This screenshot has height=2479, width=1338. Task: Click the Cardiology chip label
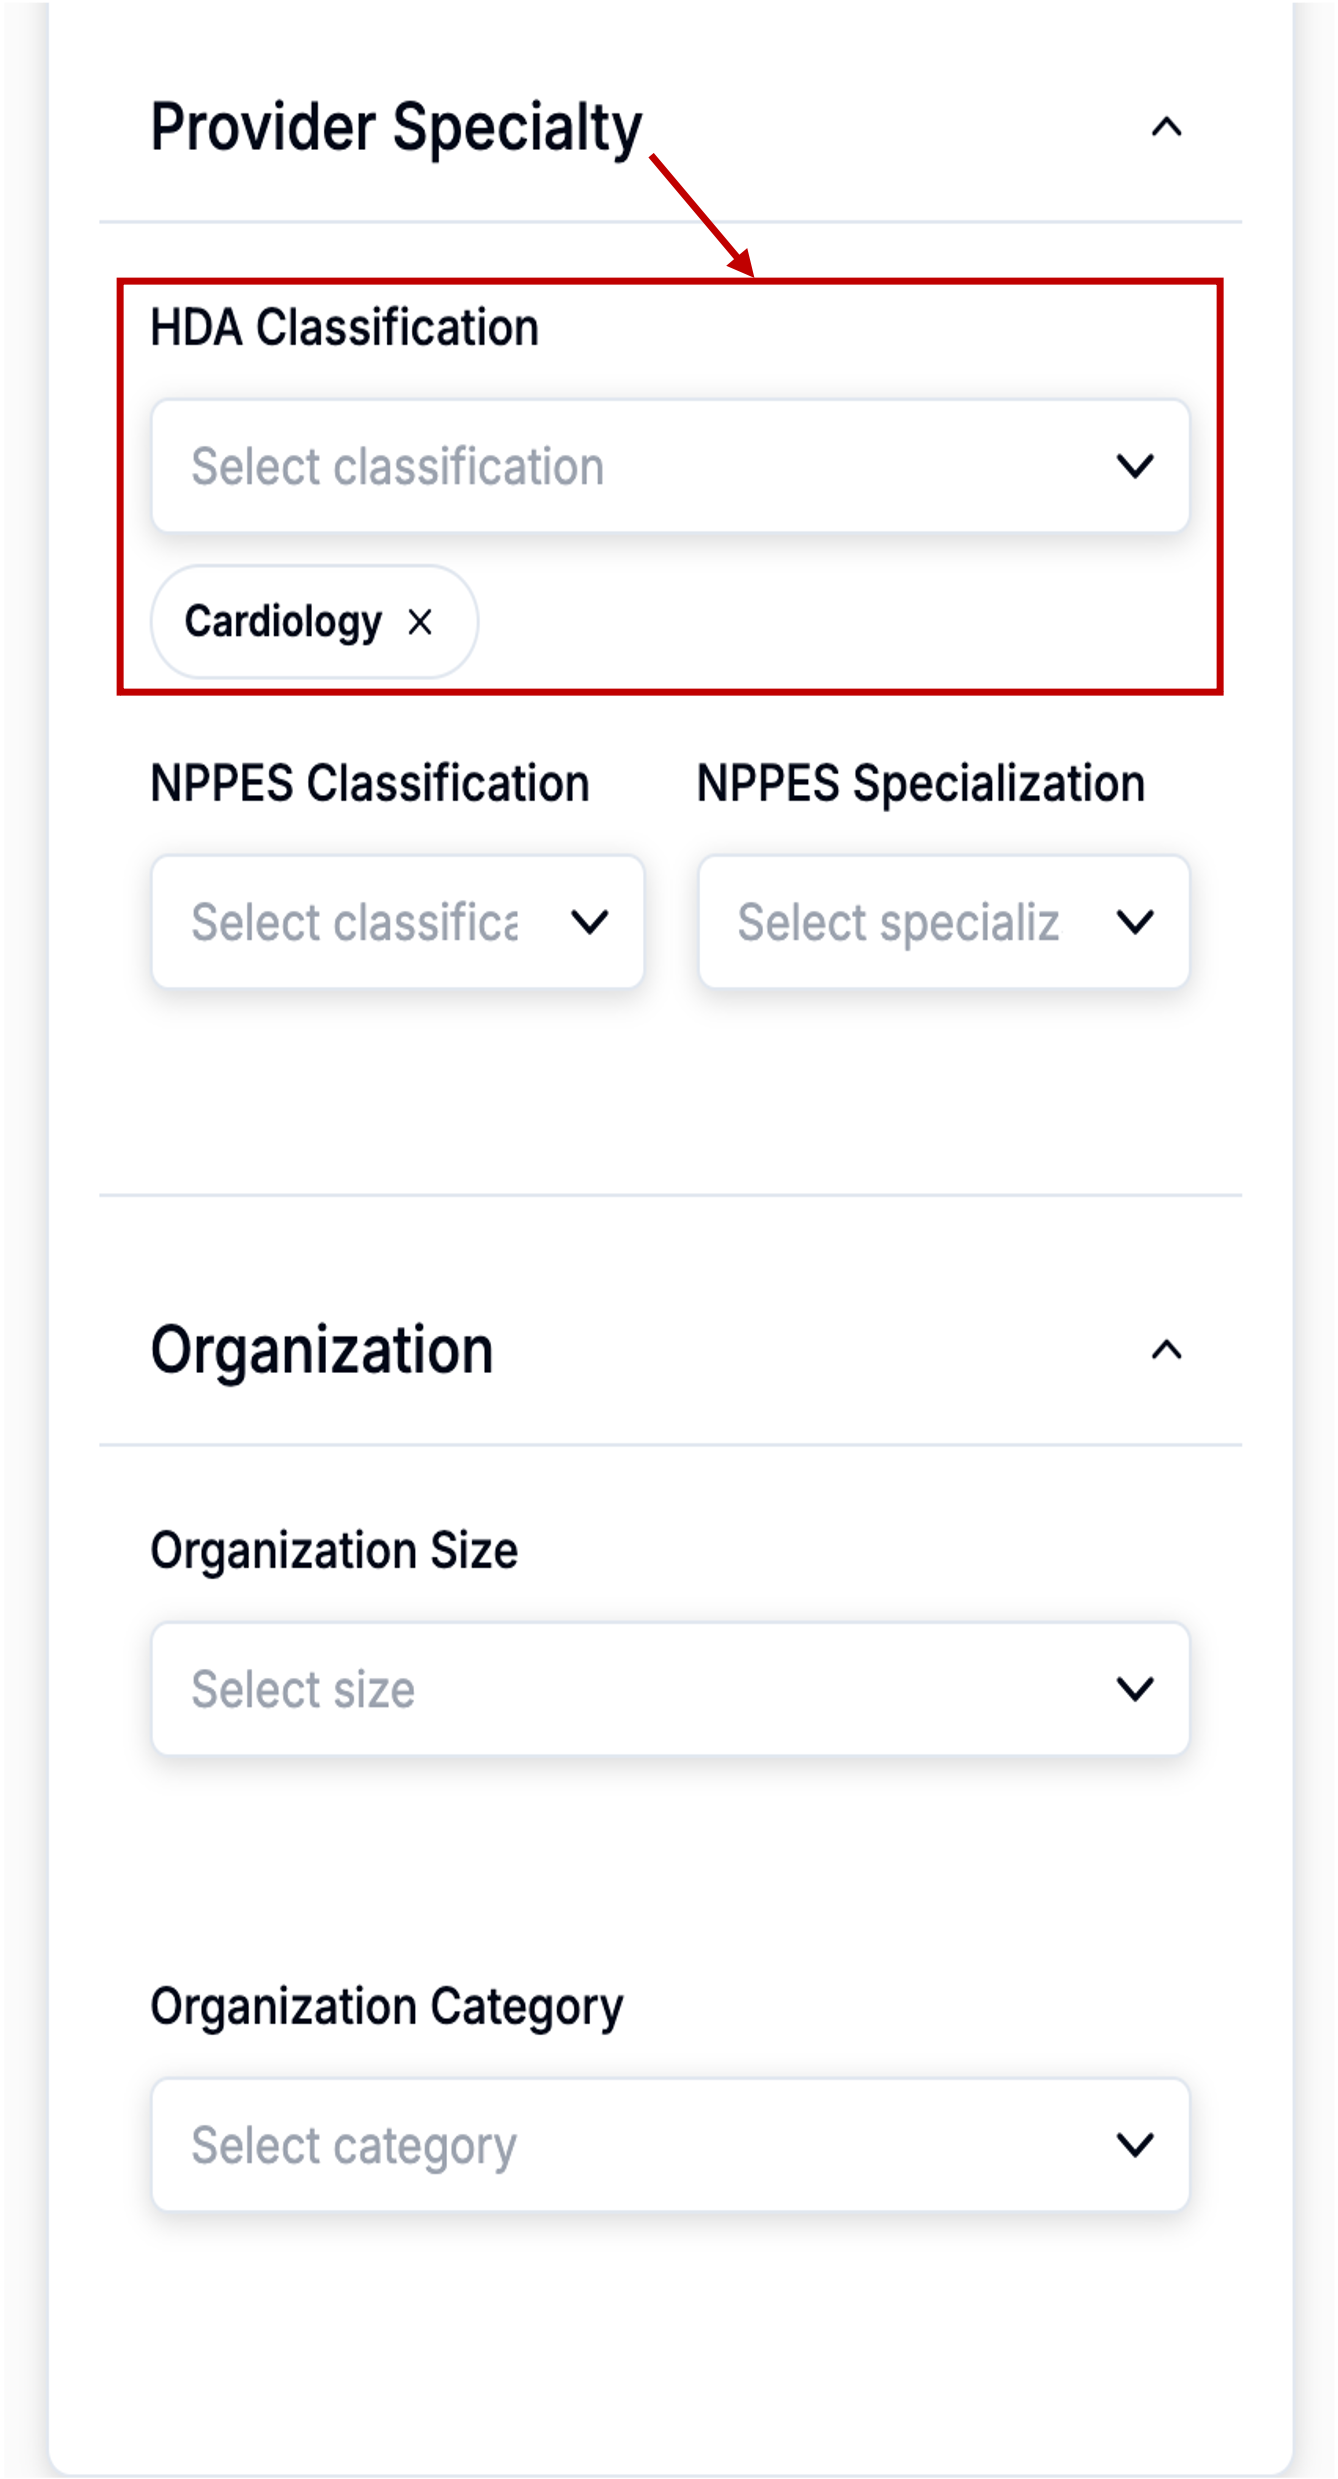tap(283, 622)
